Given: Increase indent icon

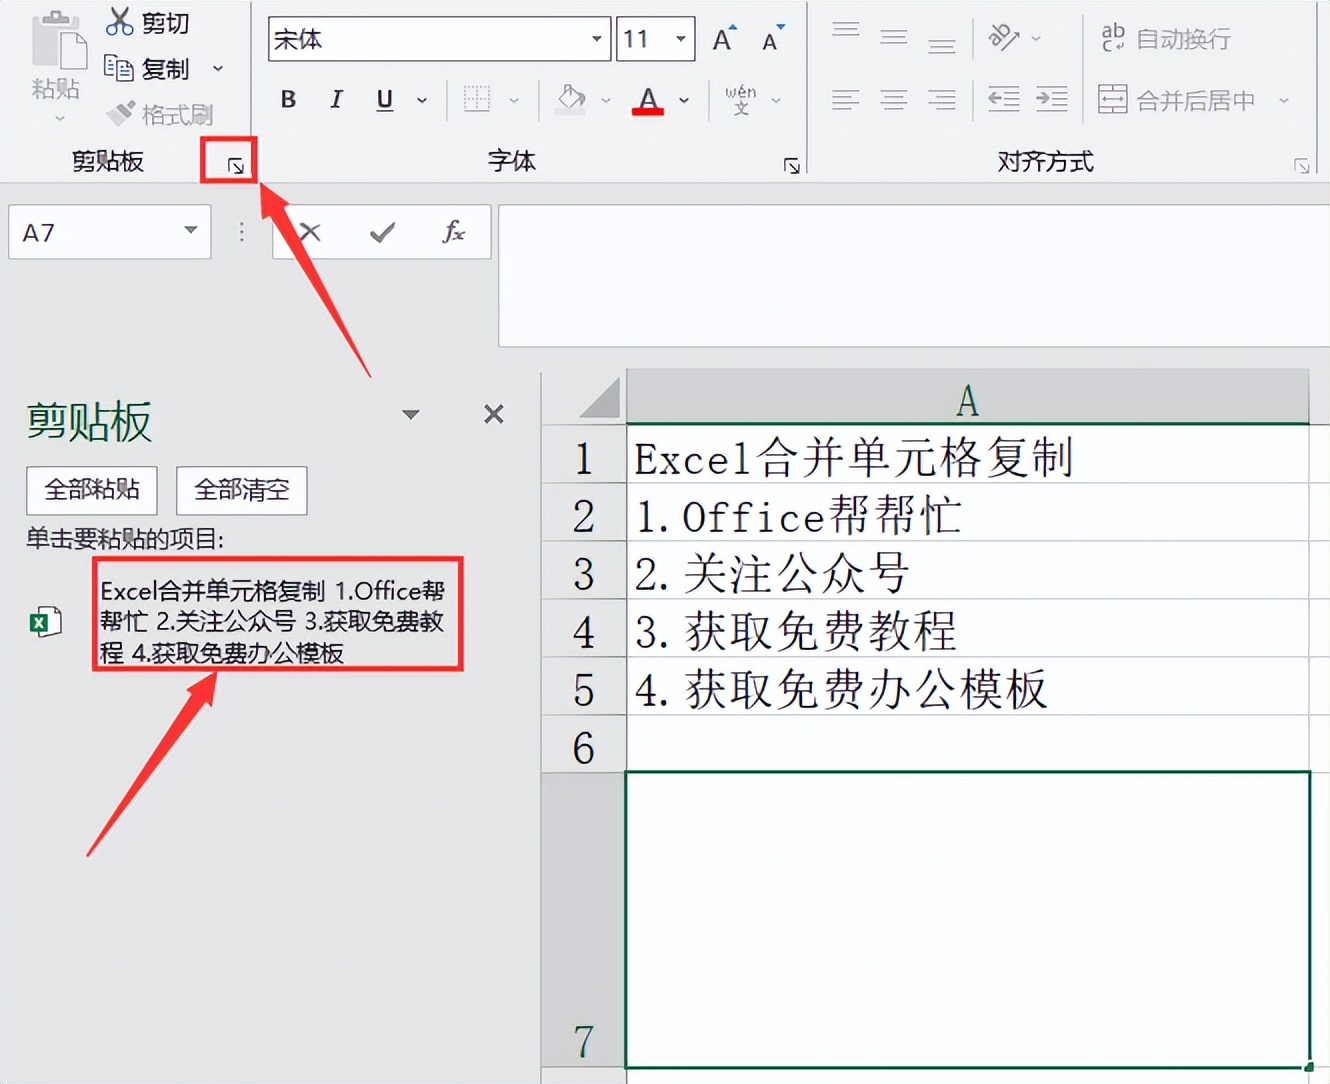Looking at the screenshot, I should 1051,99.
